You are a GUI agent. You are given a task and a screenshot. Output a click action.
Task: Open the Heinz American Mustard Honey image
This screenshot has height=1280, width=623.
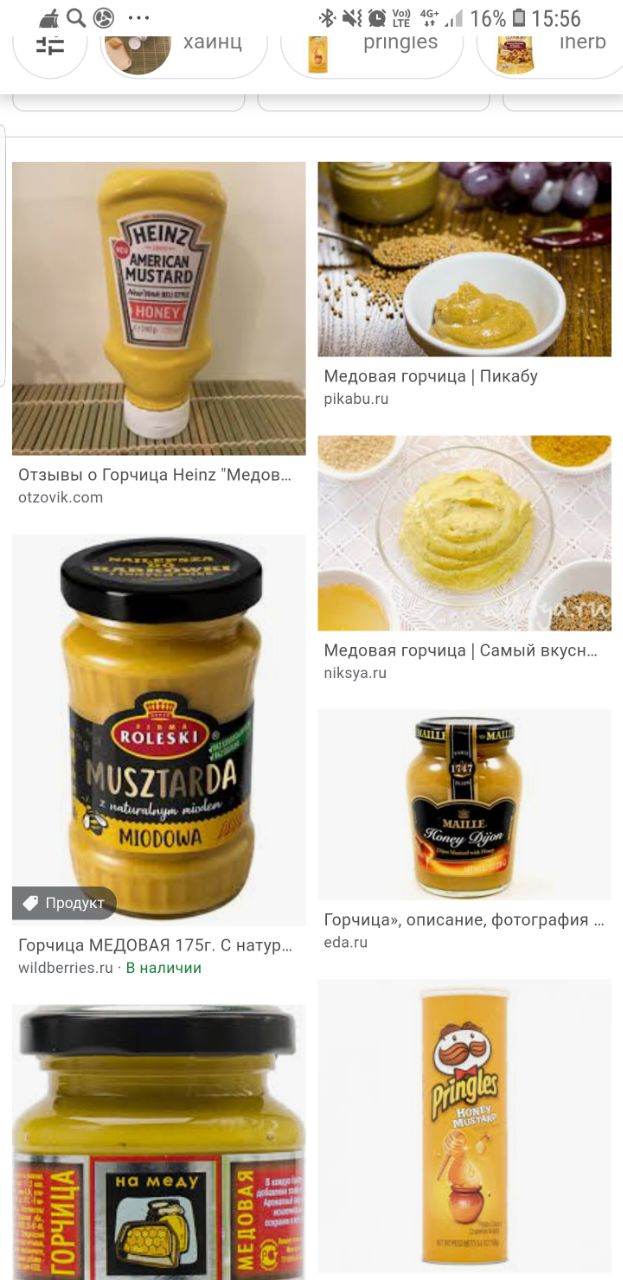tap(159, 308)
